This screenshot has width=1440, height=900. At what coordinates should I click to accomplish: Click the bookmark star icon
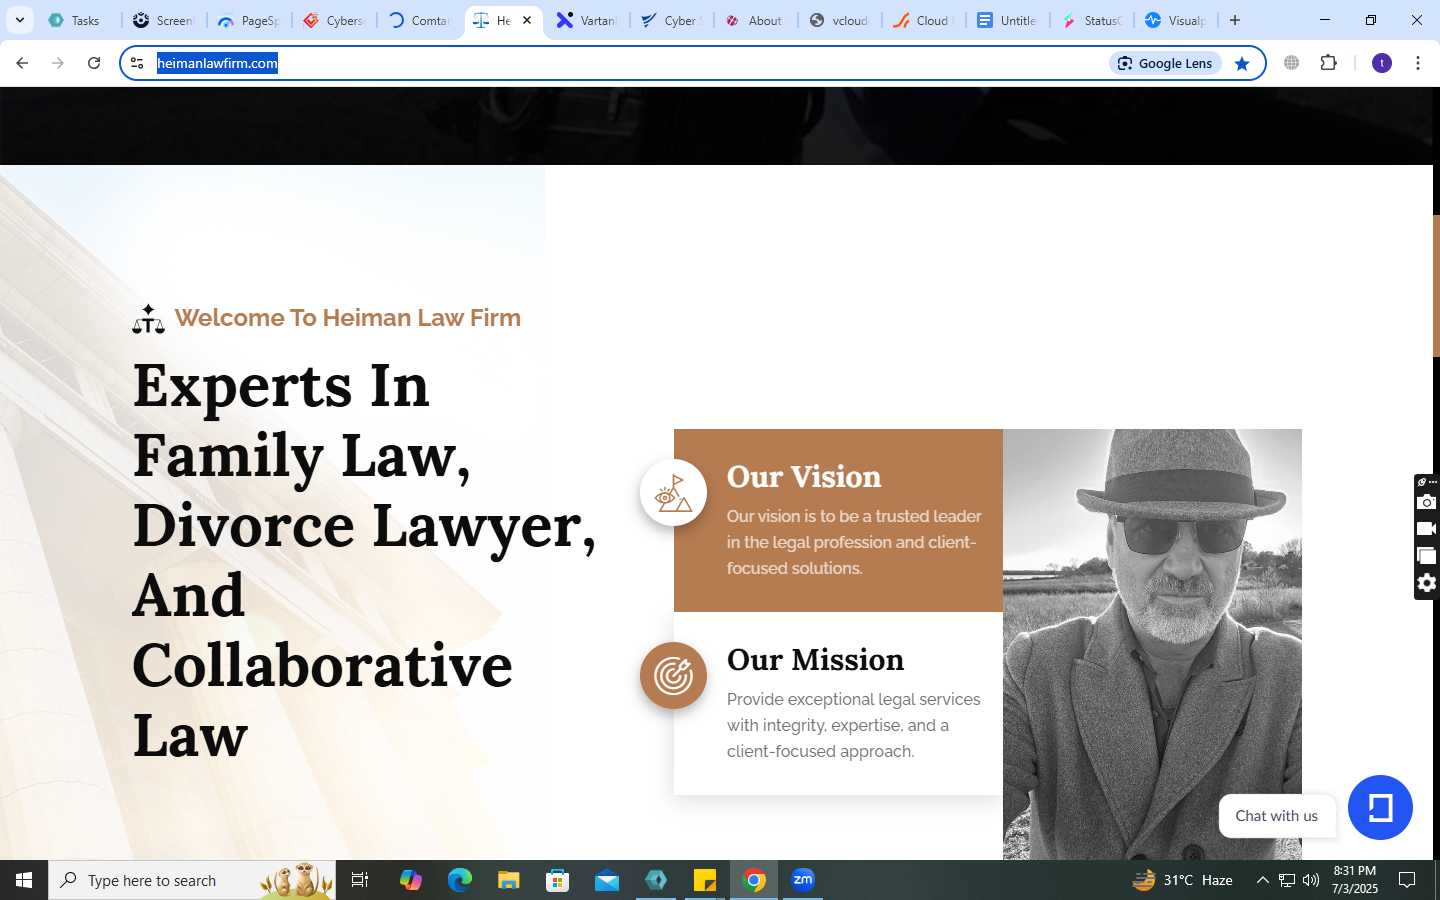click(1242, 63)
